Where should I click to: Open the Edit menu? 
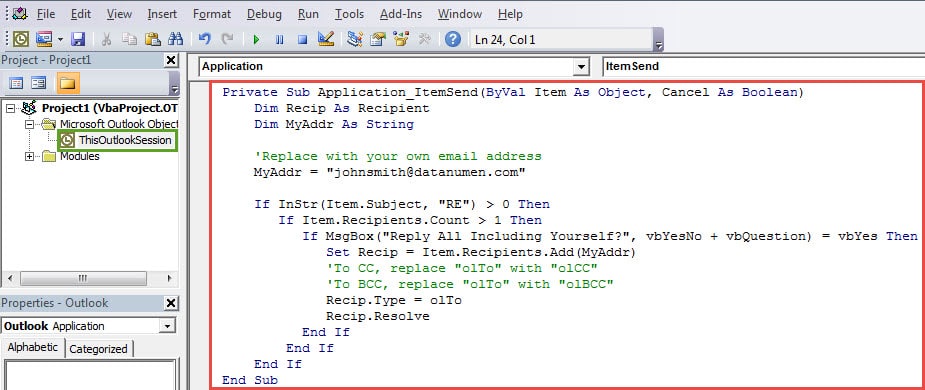pyautogui.click(x=81, y=14)
